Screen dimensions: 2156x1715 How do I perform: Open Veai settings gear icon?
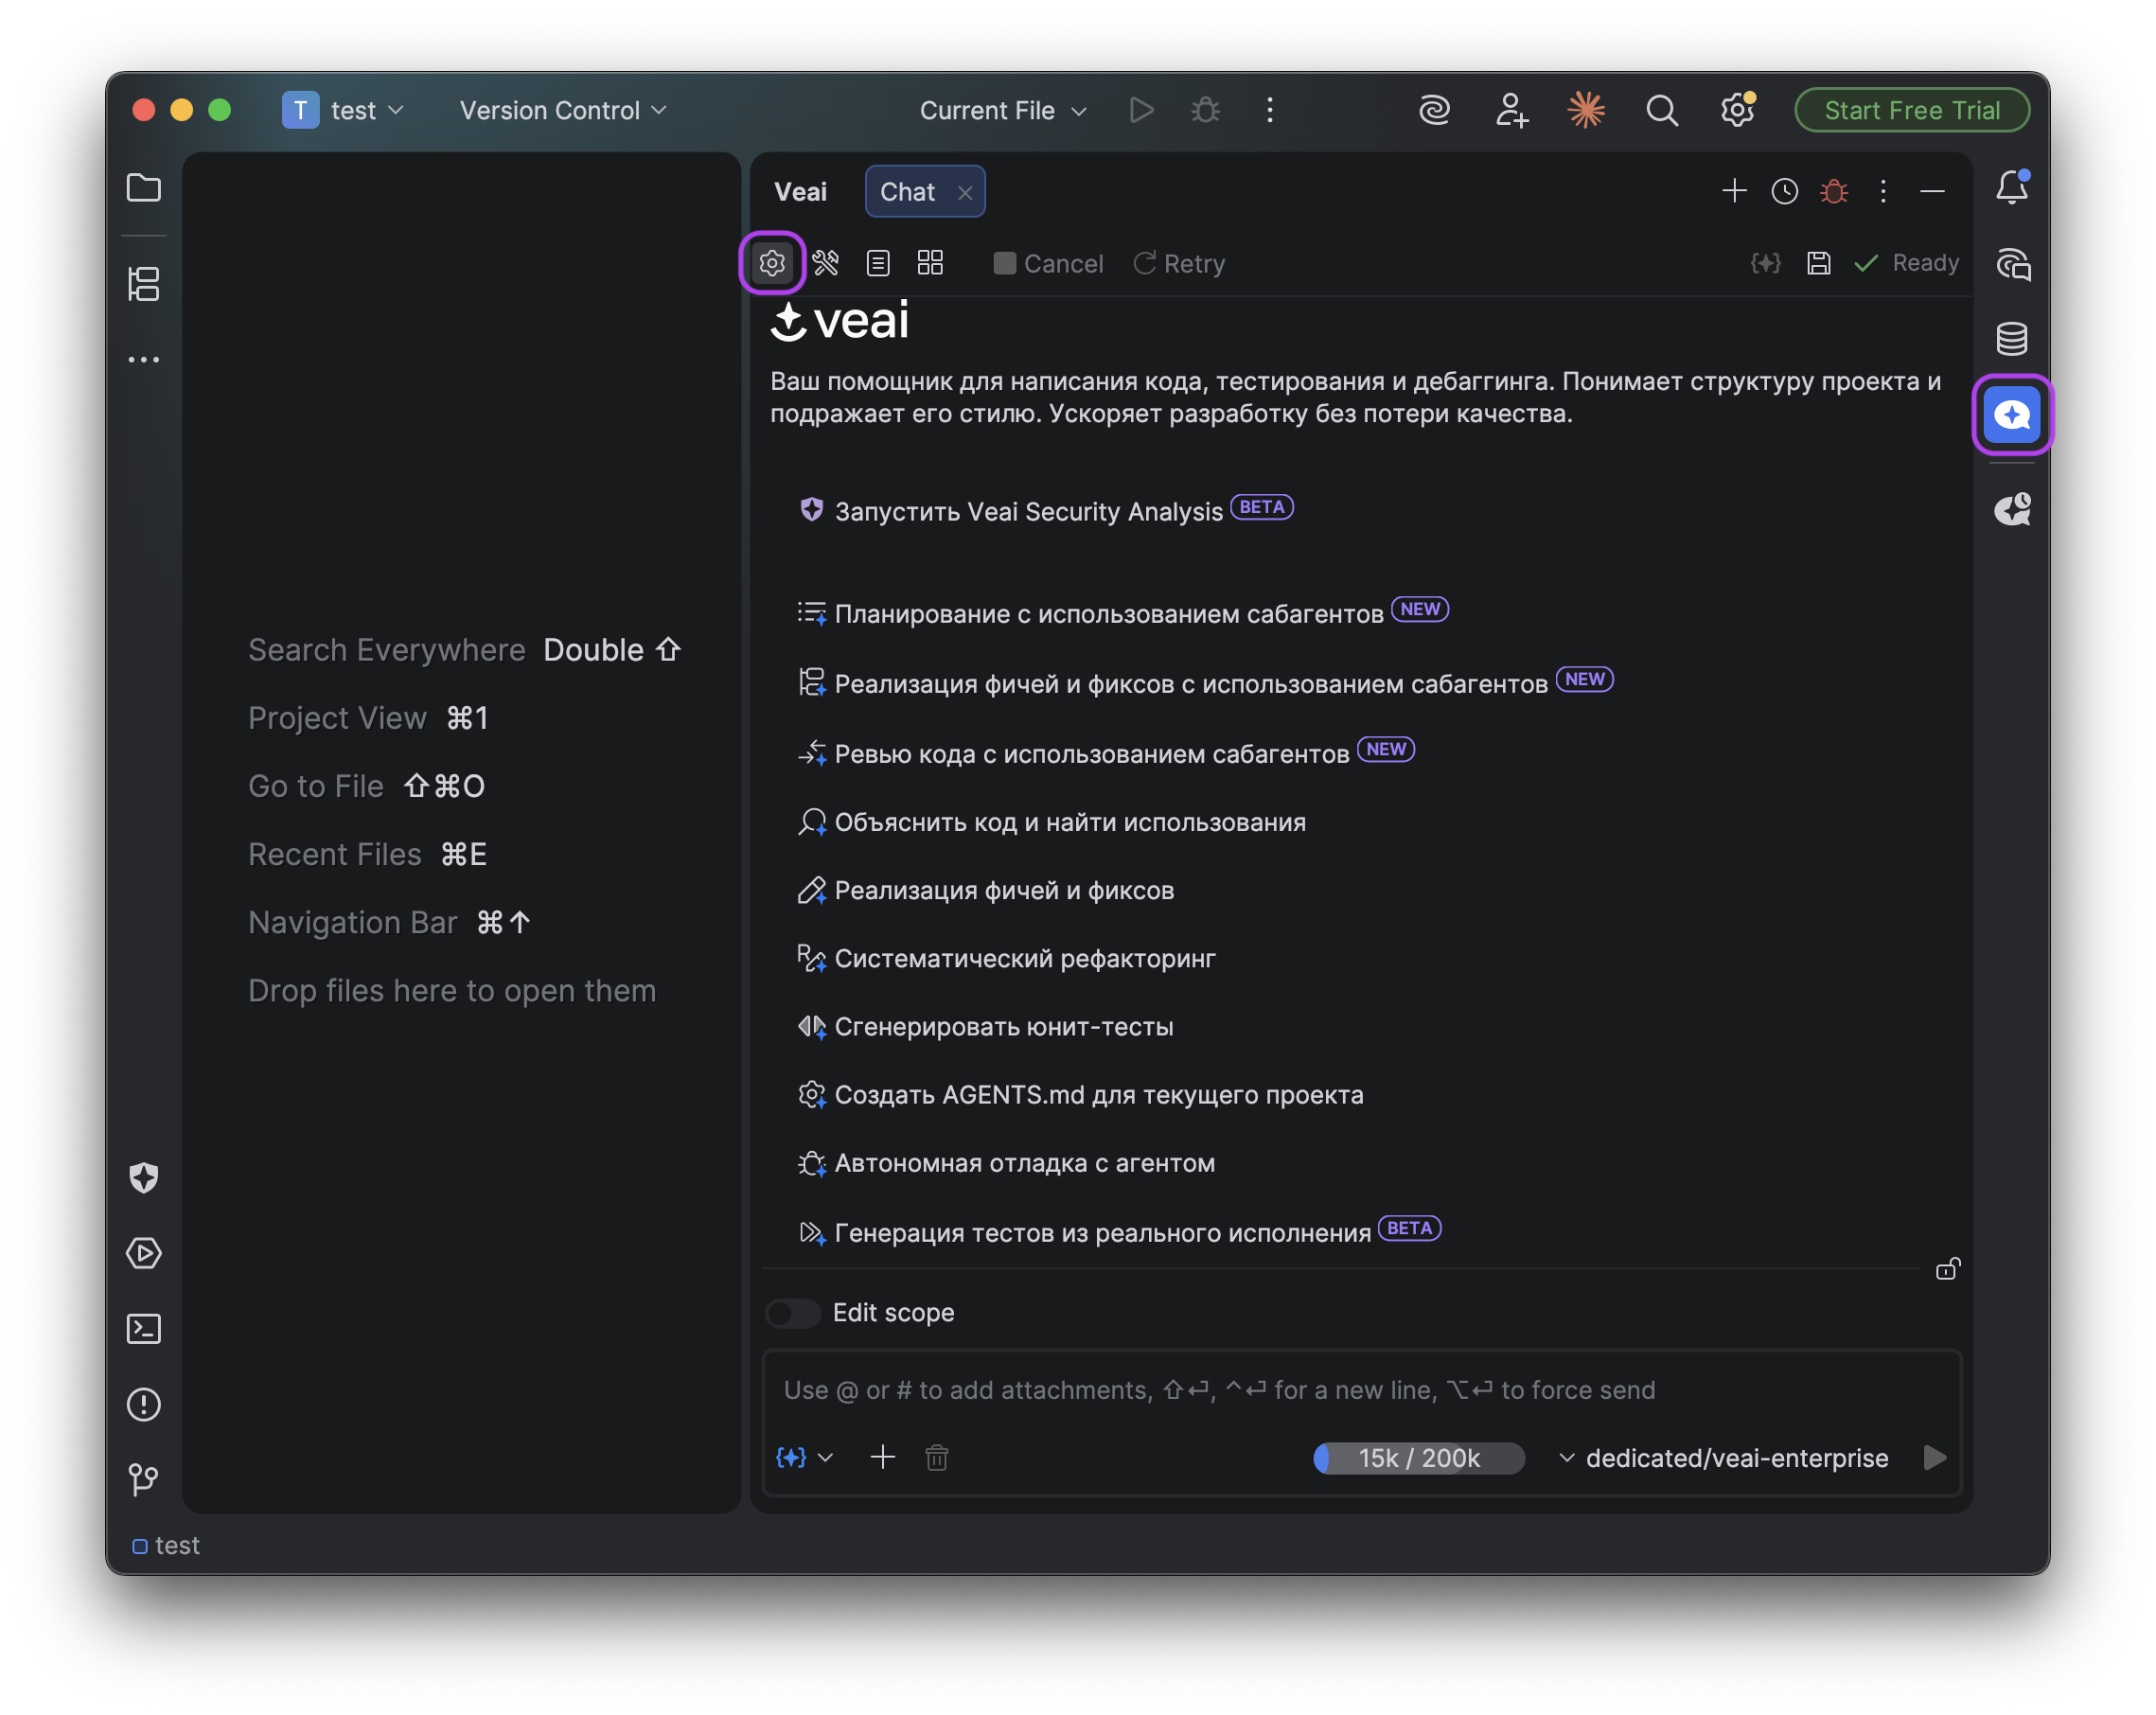point(772,263)
